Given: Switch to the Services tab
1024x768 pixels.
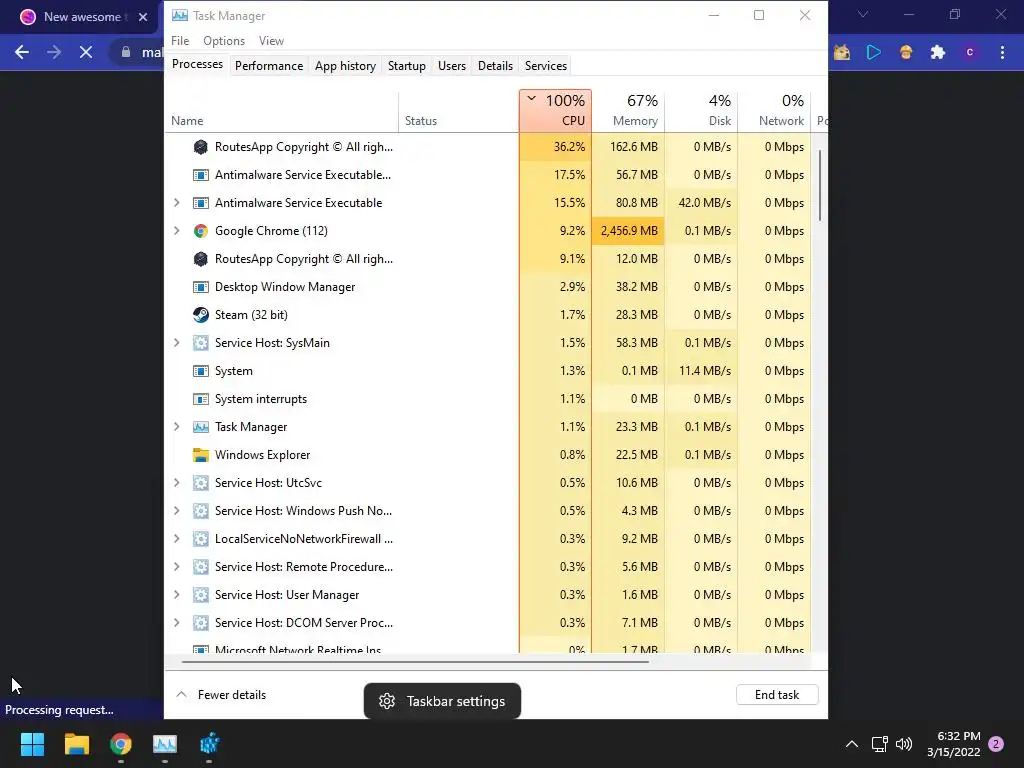Looking at the screenshot, I should (x=546, y=66).
